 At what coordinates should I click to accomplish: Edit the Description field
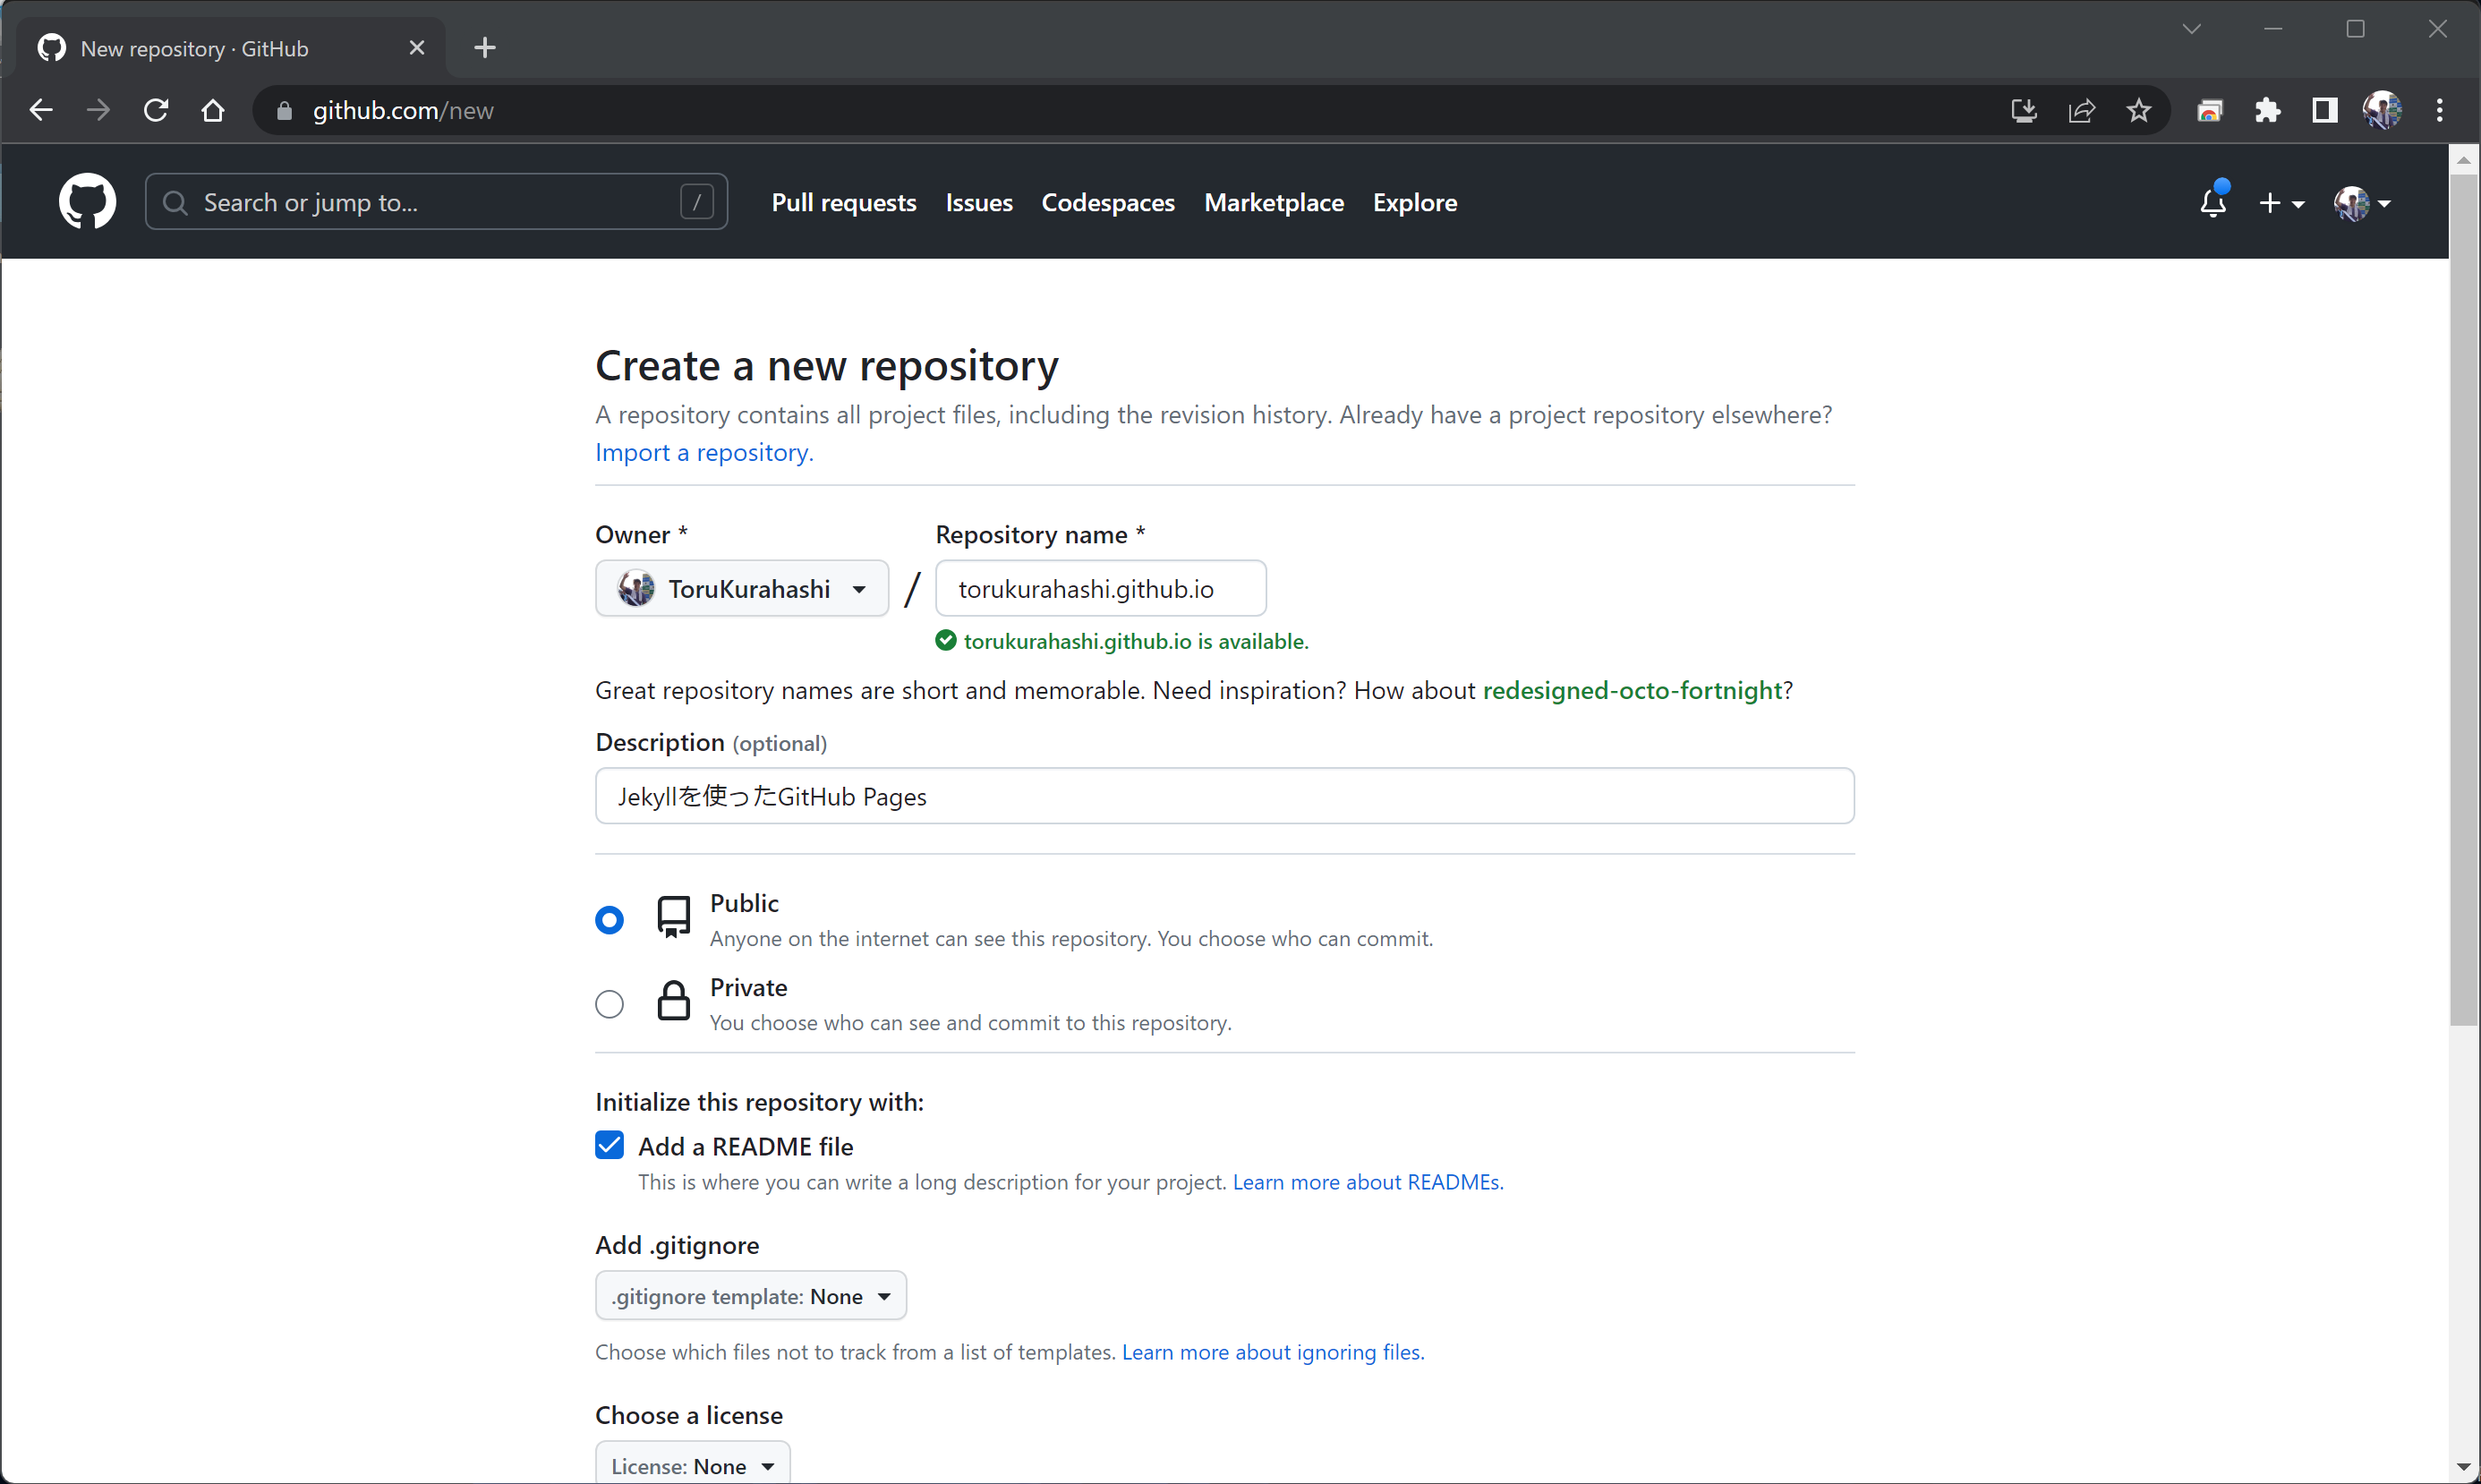click(1225, 796)
